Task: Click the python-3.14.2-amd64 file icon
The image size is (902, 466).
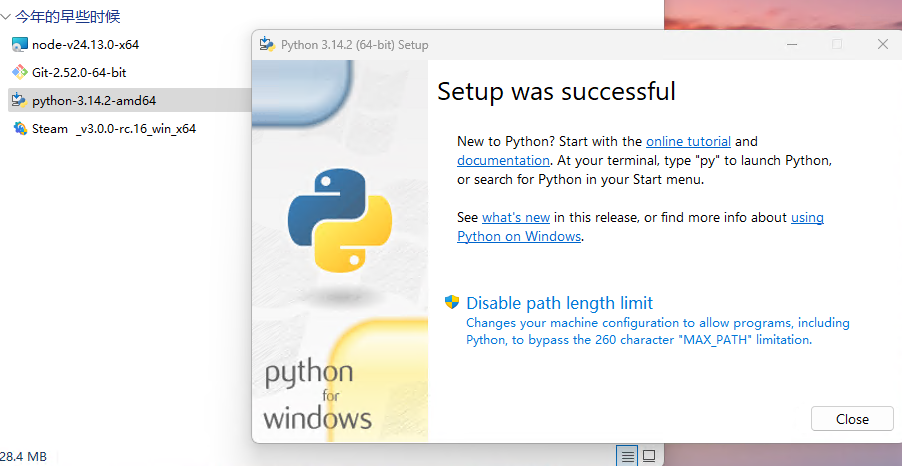Action: [20, 101]
